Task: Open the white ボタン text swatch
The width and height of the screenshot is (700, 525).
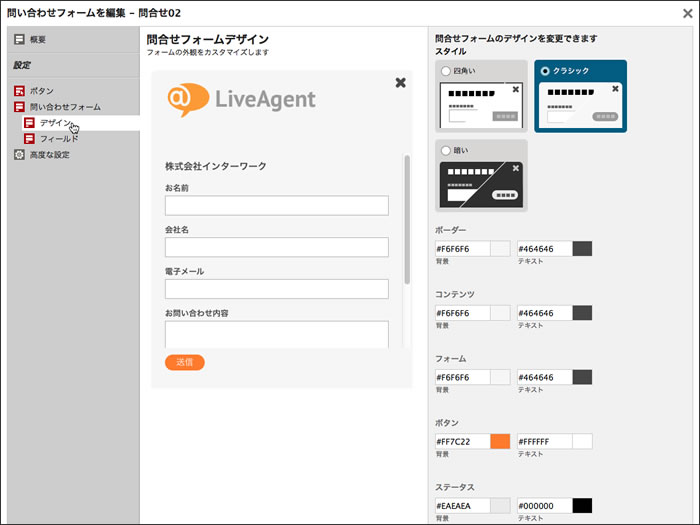Action: [583, 442]
